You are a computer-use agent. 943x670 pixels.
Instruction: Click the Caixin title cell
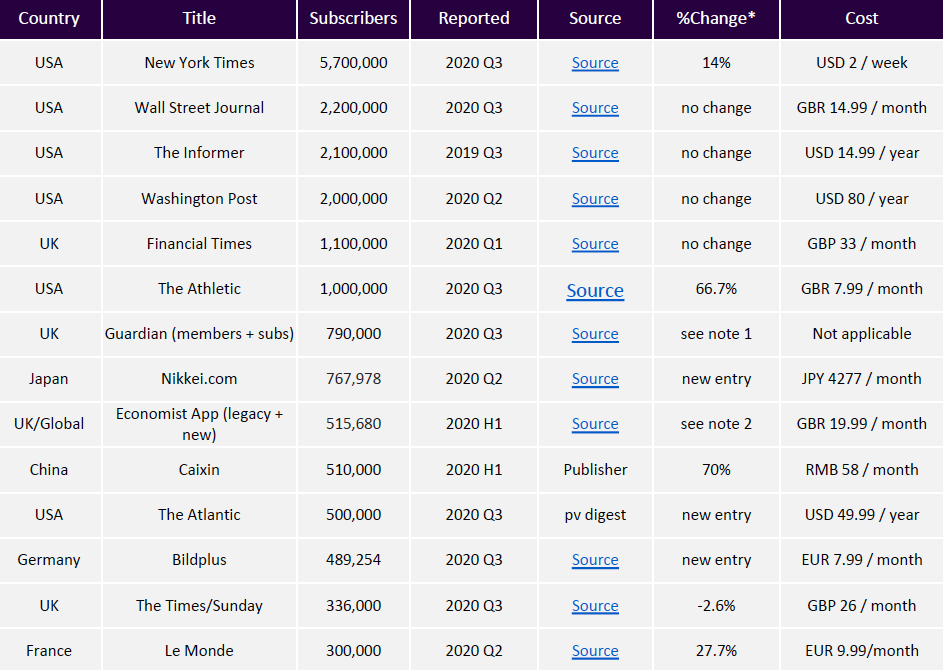(x=199, y=469)
